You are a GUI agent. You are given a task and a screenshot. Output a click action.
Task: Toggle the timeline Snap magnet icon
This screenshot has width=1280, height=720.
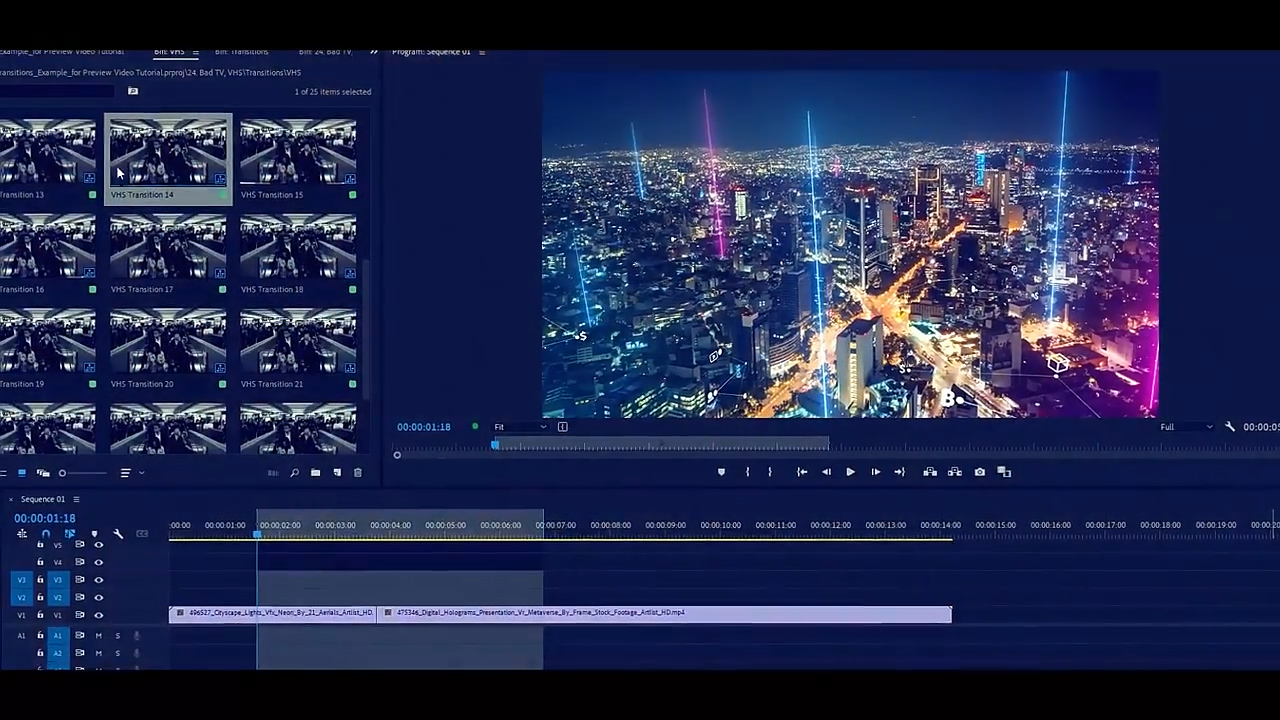45,534
